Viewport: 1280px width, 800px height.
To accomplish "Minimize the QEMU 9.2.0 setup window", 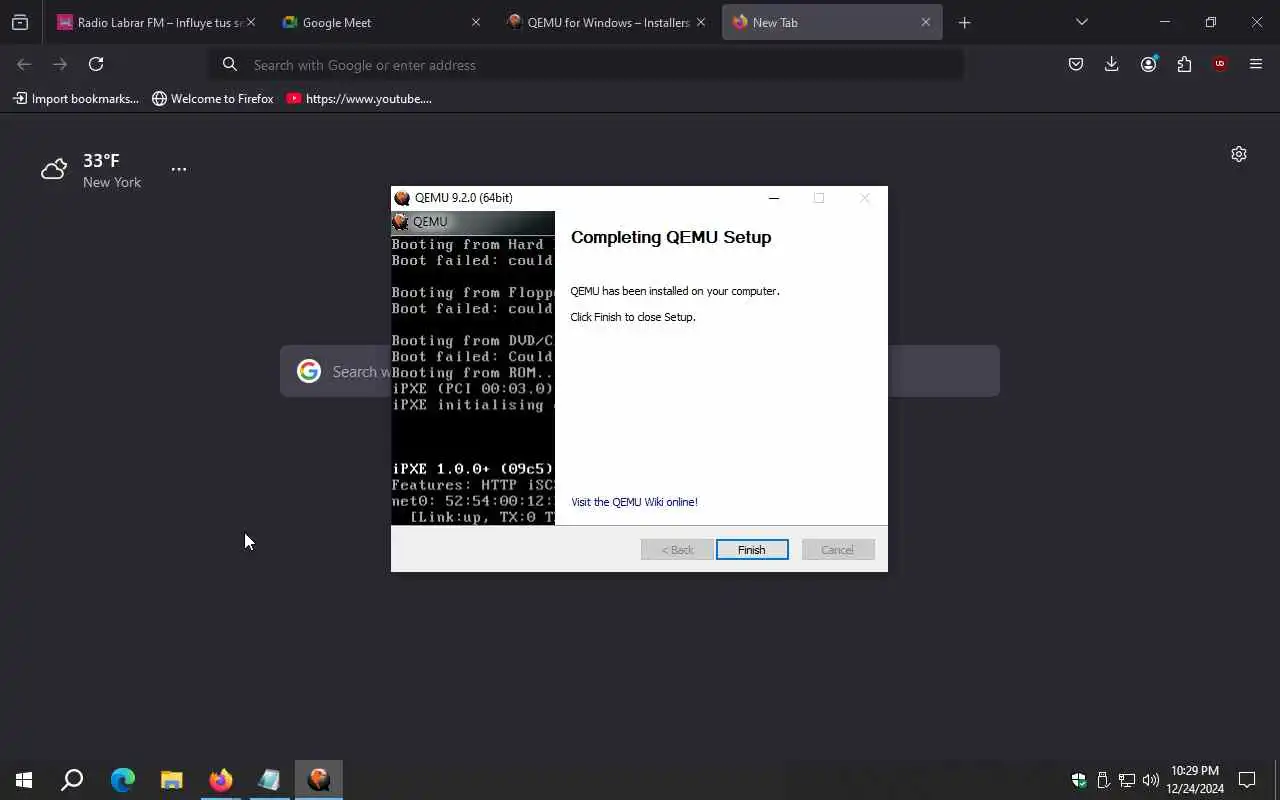I will point(773,198).
